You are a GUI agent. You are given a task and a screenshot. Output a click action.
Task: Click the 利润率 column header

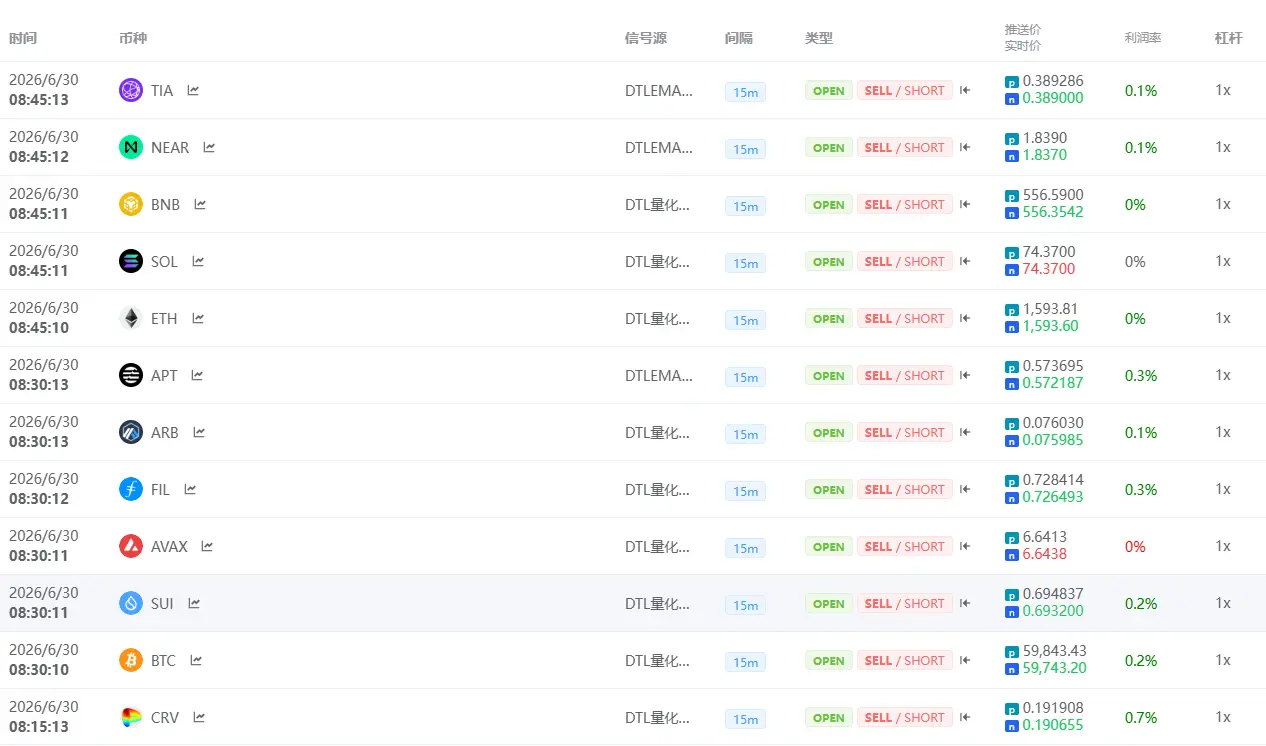click(x=1143, y=38)
